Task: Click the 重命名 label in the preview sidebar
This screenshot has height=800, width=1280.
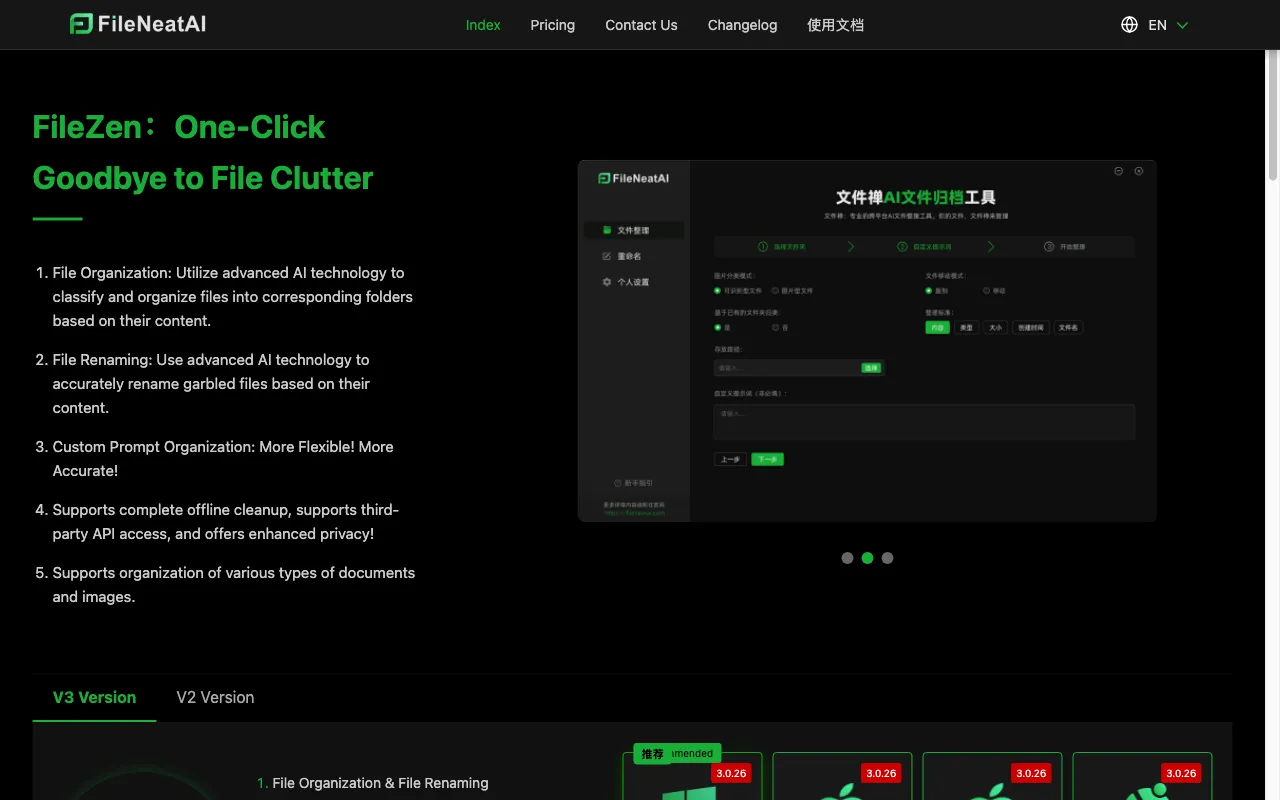Action: (629, 256)
